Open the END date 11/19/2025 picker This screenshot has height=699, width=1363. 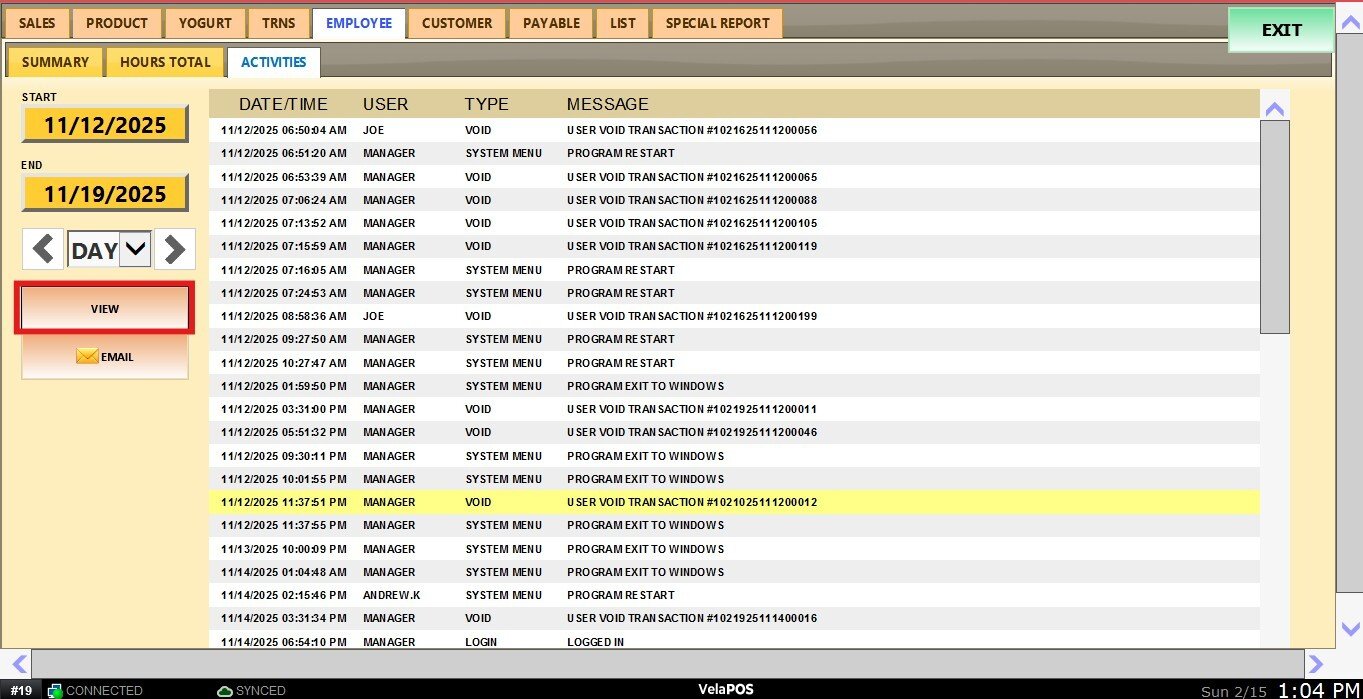point(105,194)
